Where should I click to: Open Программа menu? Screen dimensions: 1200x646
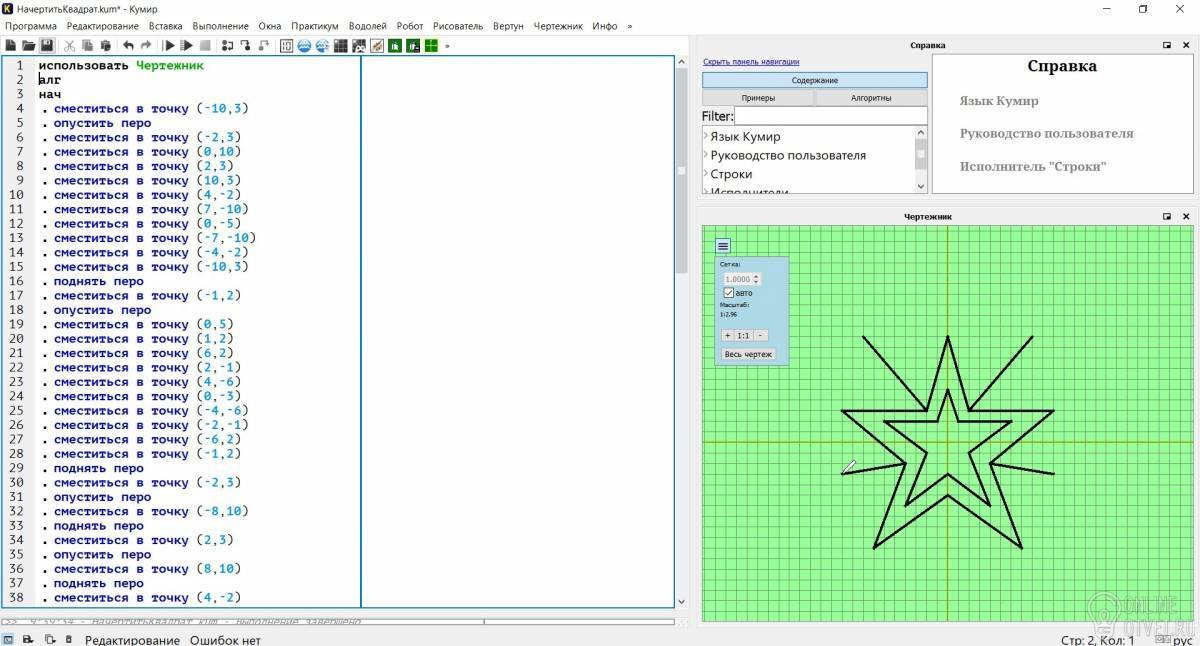click(x=31, y=26)
